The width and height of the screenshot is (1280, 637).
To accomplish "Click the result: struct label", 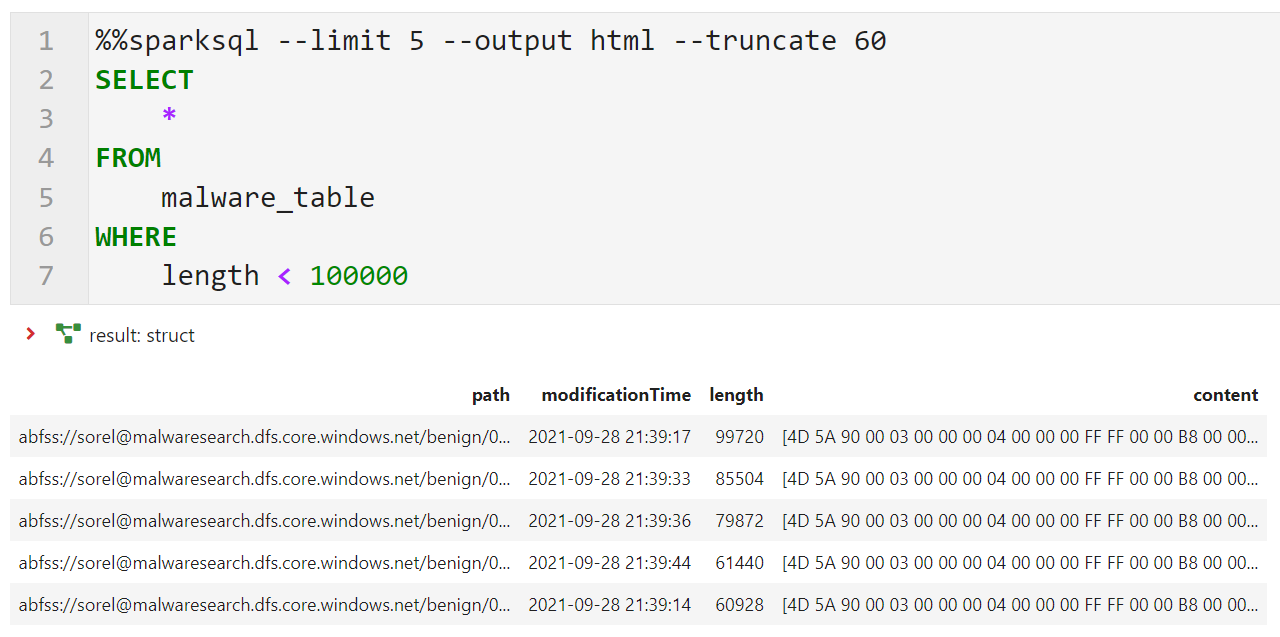I will (142, 336).
